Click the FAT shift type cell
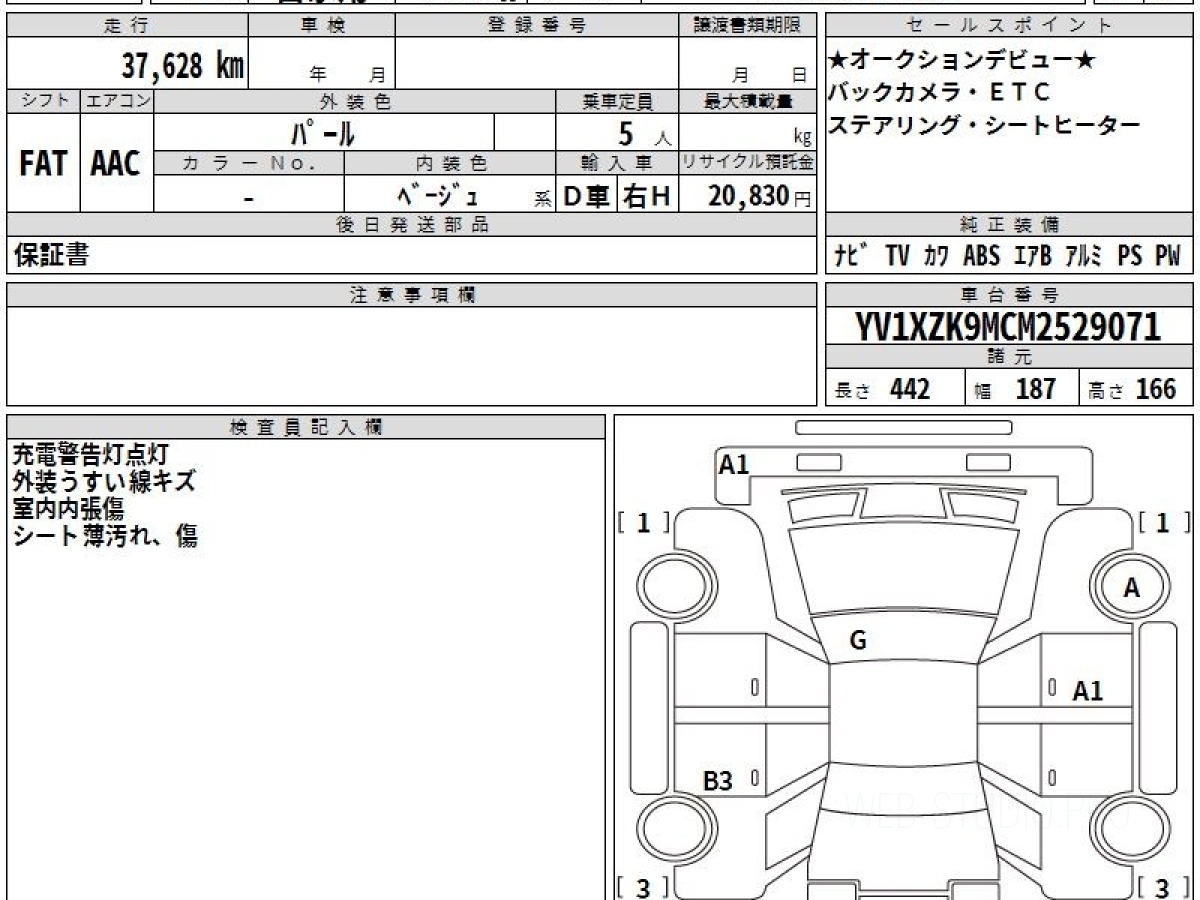 click(x=43, y=164)
